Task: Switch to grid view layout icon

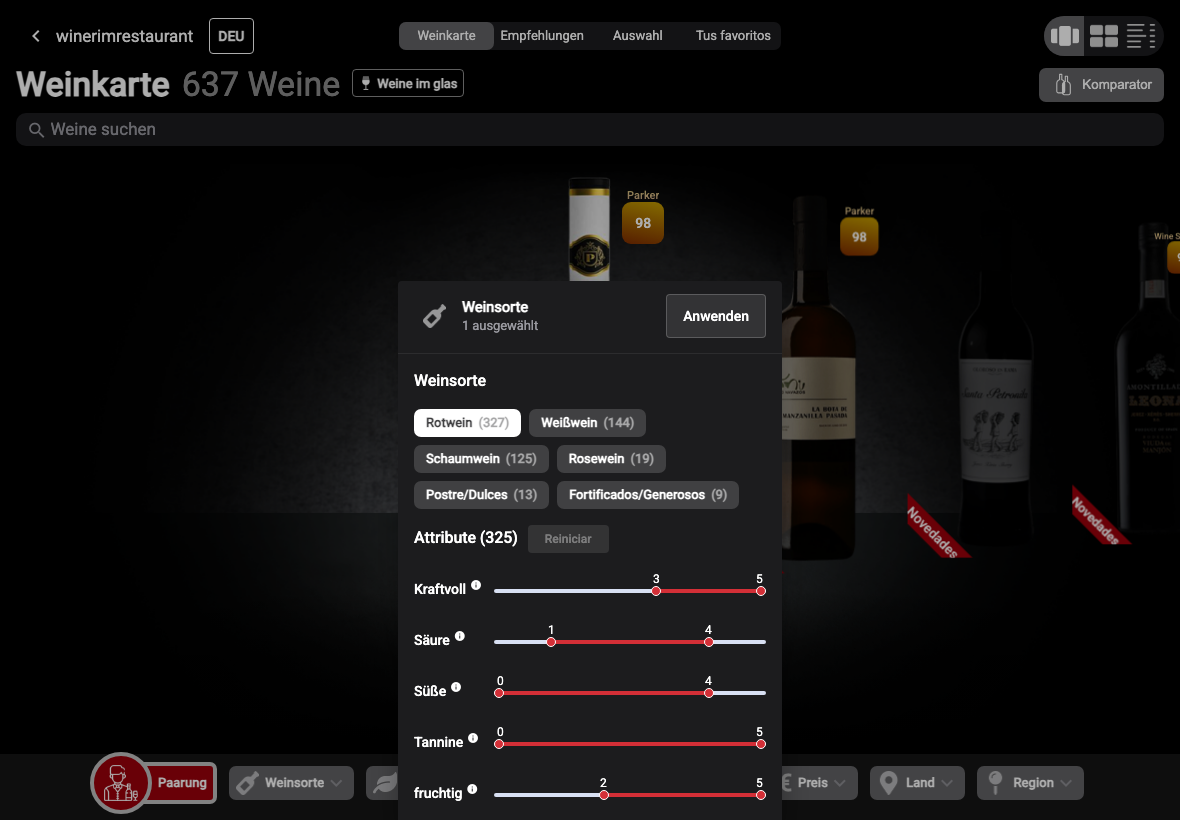Action: pos(1103,36)
